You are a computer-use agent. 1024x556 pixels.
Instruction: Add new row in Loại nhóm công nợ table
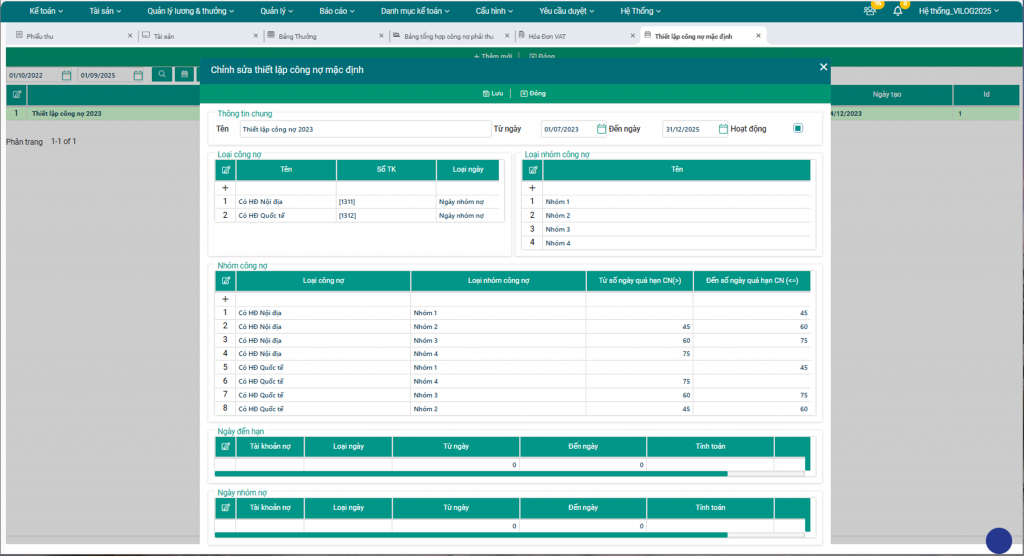tap(532, 187)
